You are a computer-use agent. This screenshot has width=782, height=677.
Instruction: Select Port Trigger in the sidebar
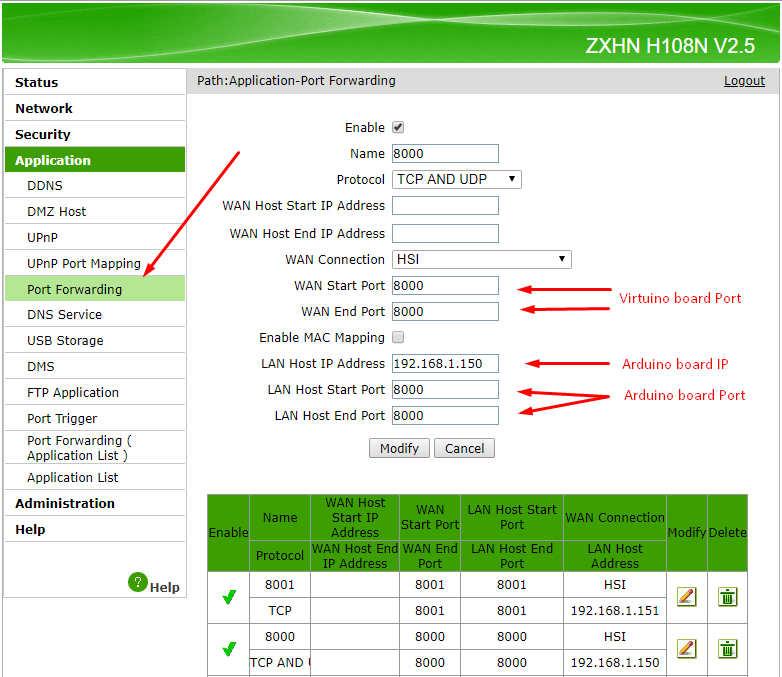[x=62, y=419]
